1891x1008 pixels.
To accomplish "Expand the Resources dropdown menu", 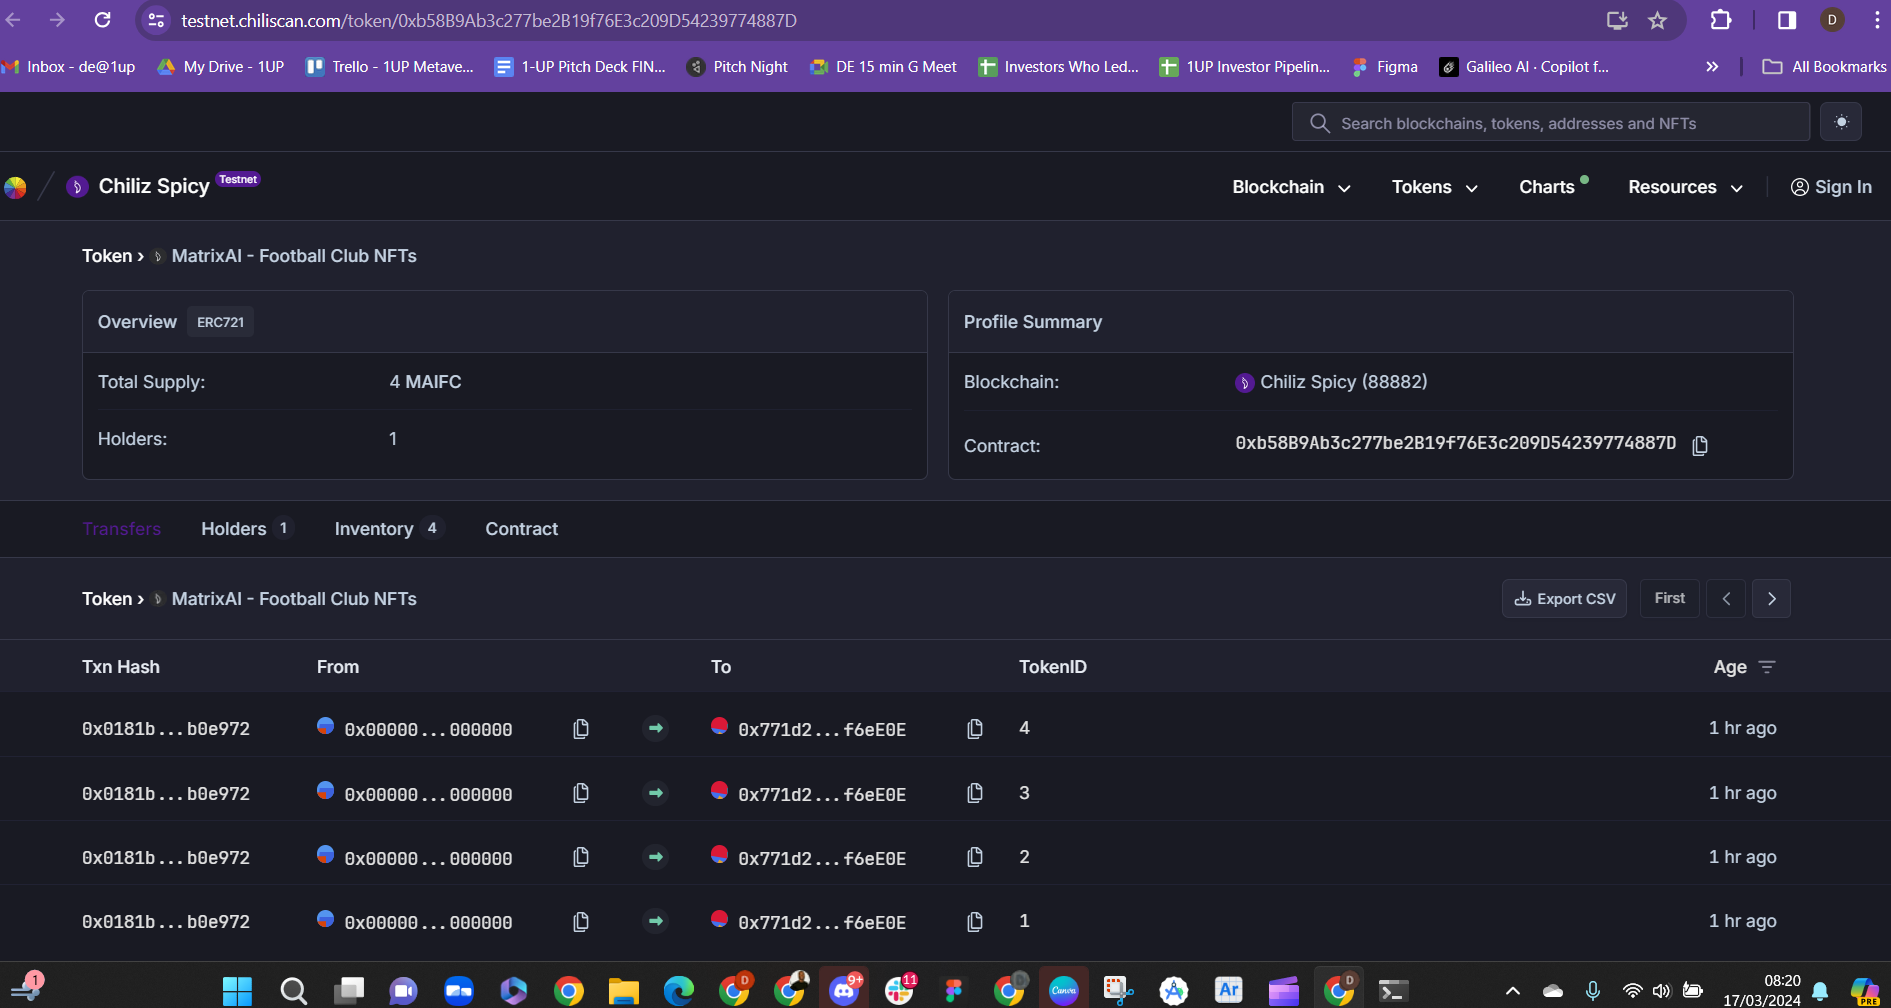I will pos(1685,187).
